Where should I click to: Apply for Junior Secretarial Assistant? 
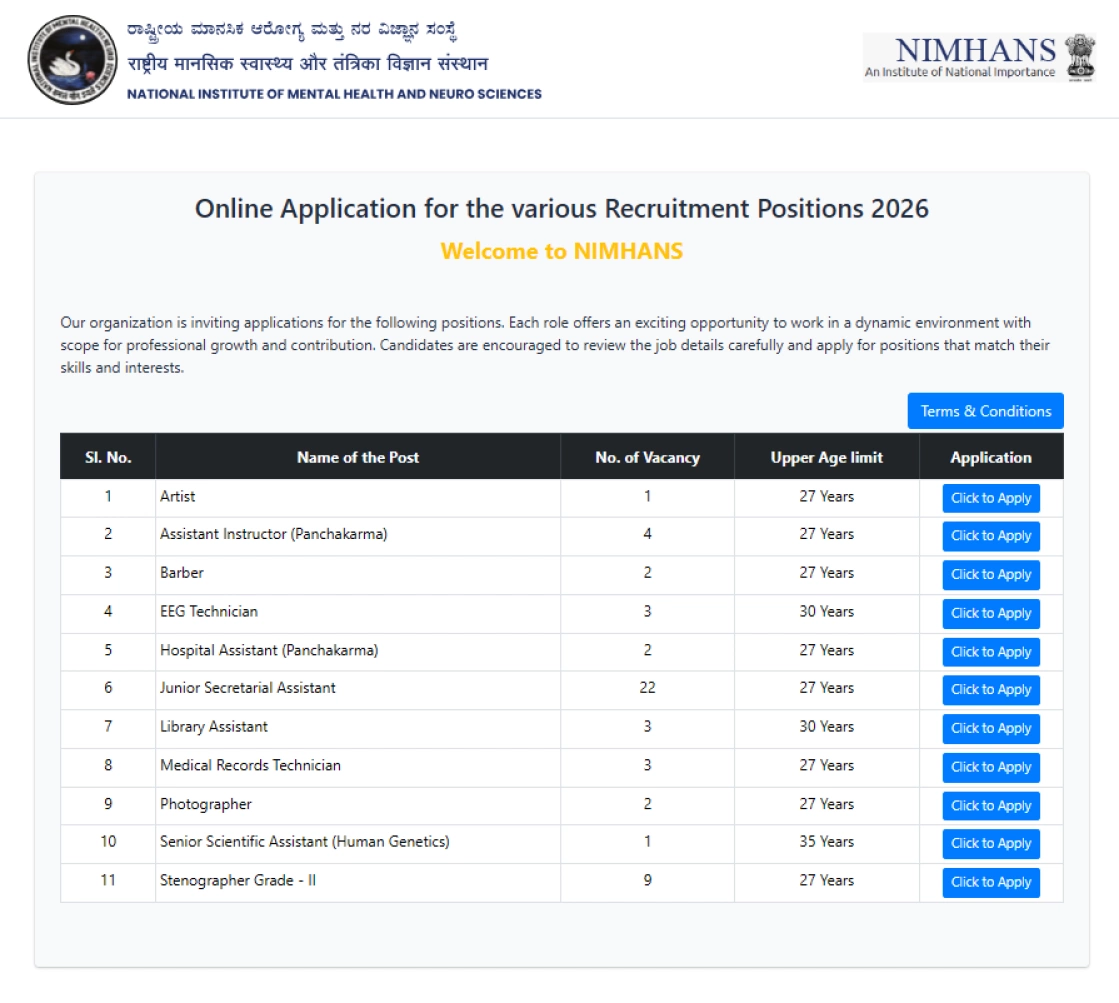point(990,690)
